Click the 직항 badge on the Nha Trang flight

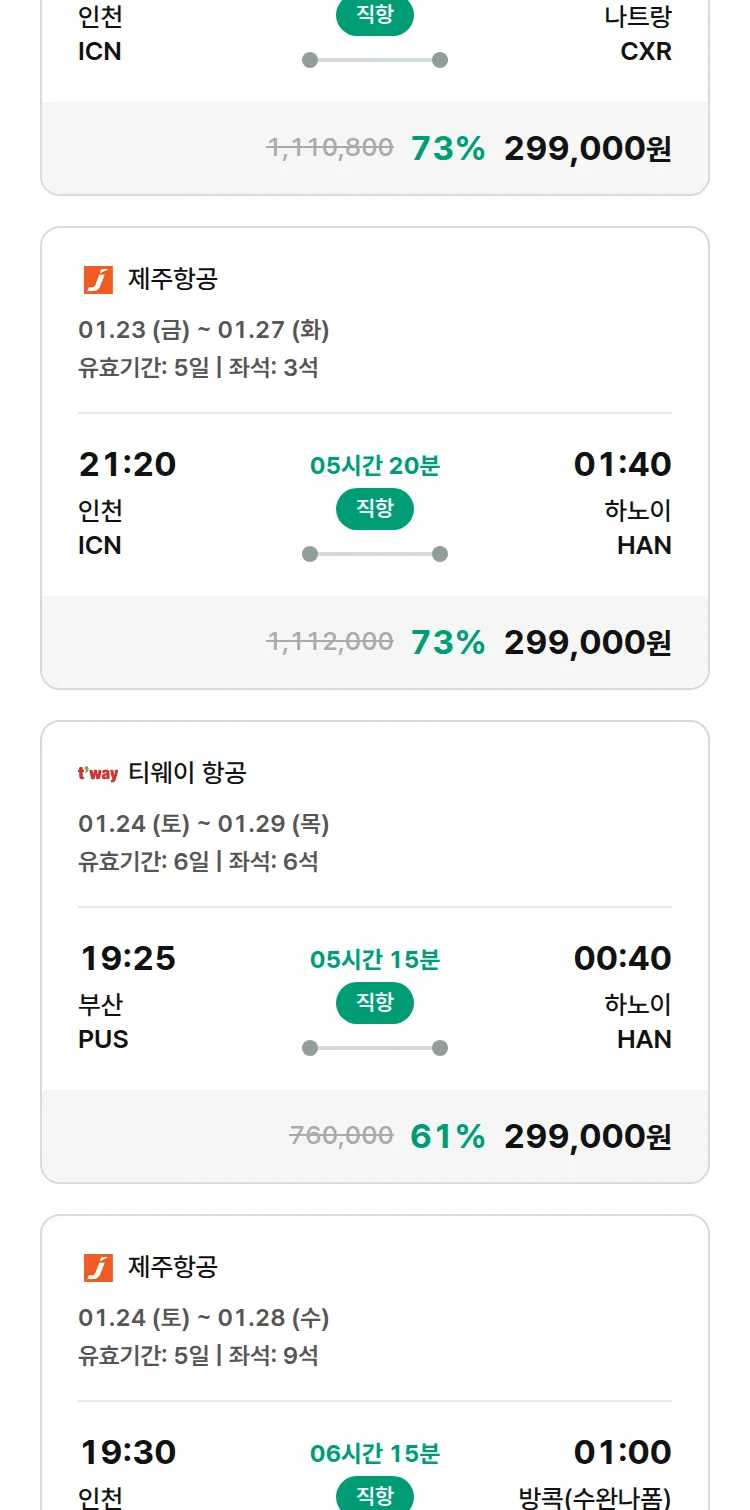coord(375,16)
